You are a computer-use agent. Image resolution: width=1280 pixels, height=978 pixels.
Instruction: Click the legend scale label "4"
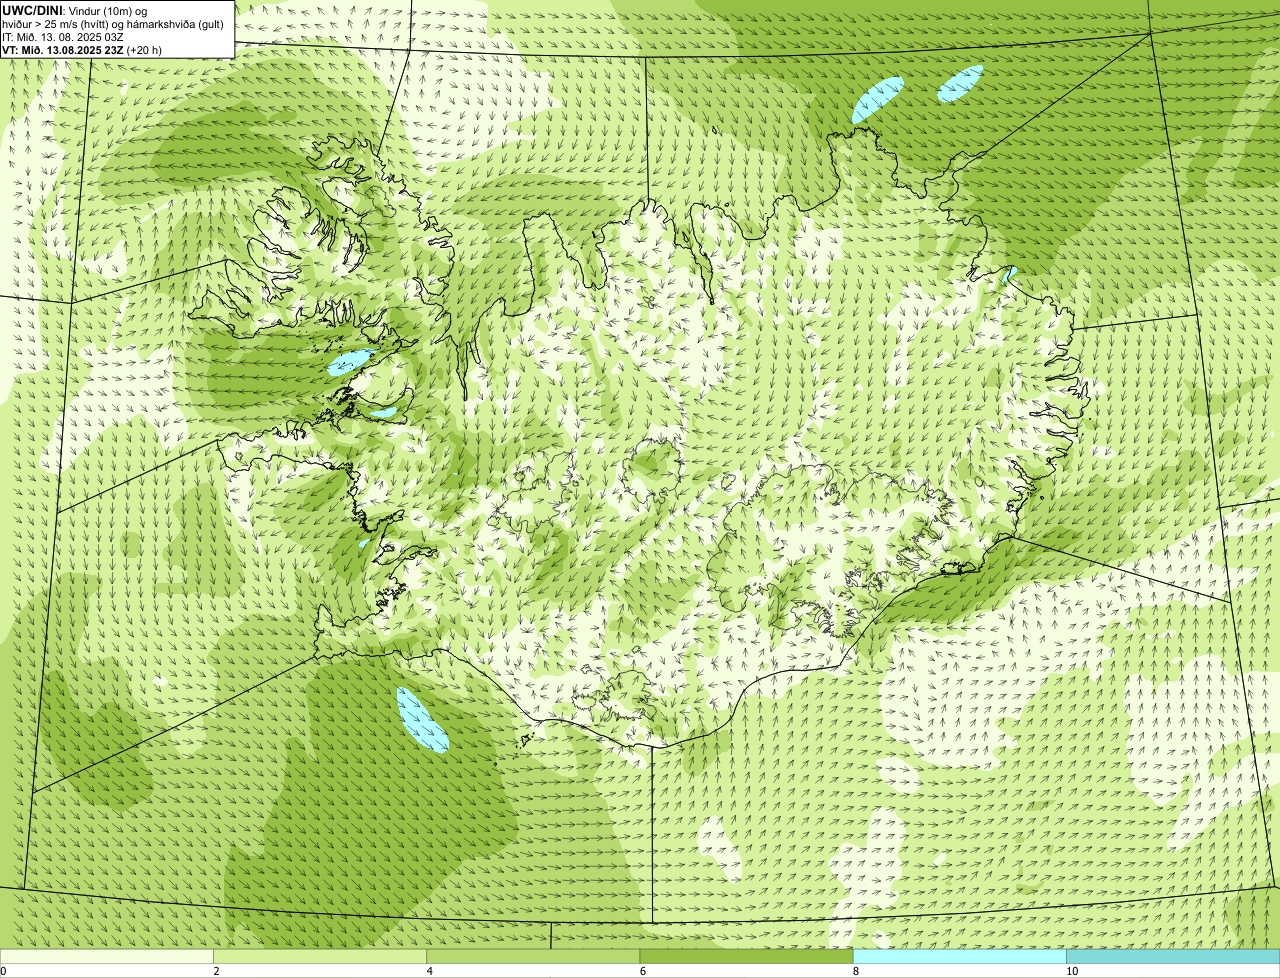point(430,971)
